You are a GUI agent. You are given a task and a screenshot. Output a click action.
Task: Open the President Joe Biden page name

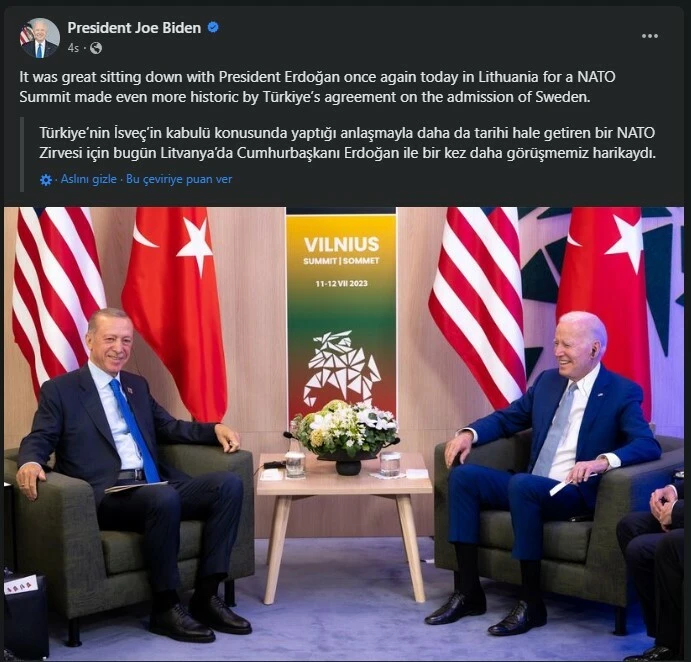[x=134, y=28]
